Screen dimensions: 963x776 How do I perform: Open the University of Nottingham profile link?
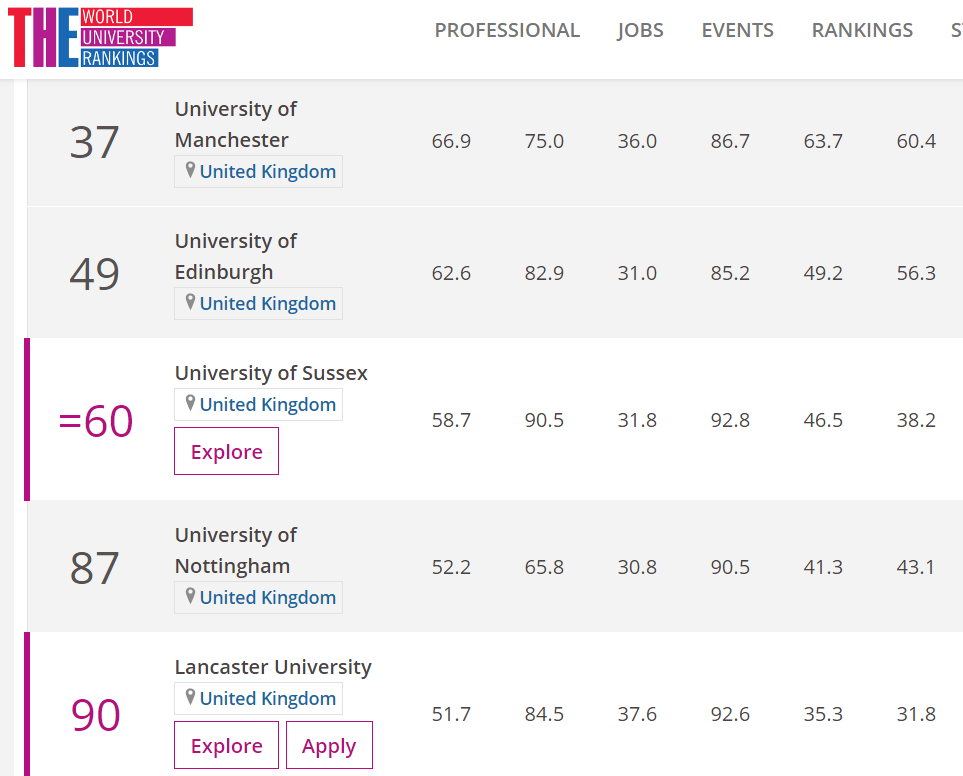(235, 550)
